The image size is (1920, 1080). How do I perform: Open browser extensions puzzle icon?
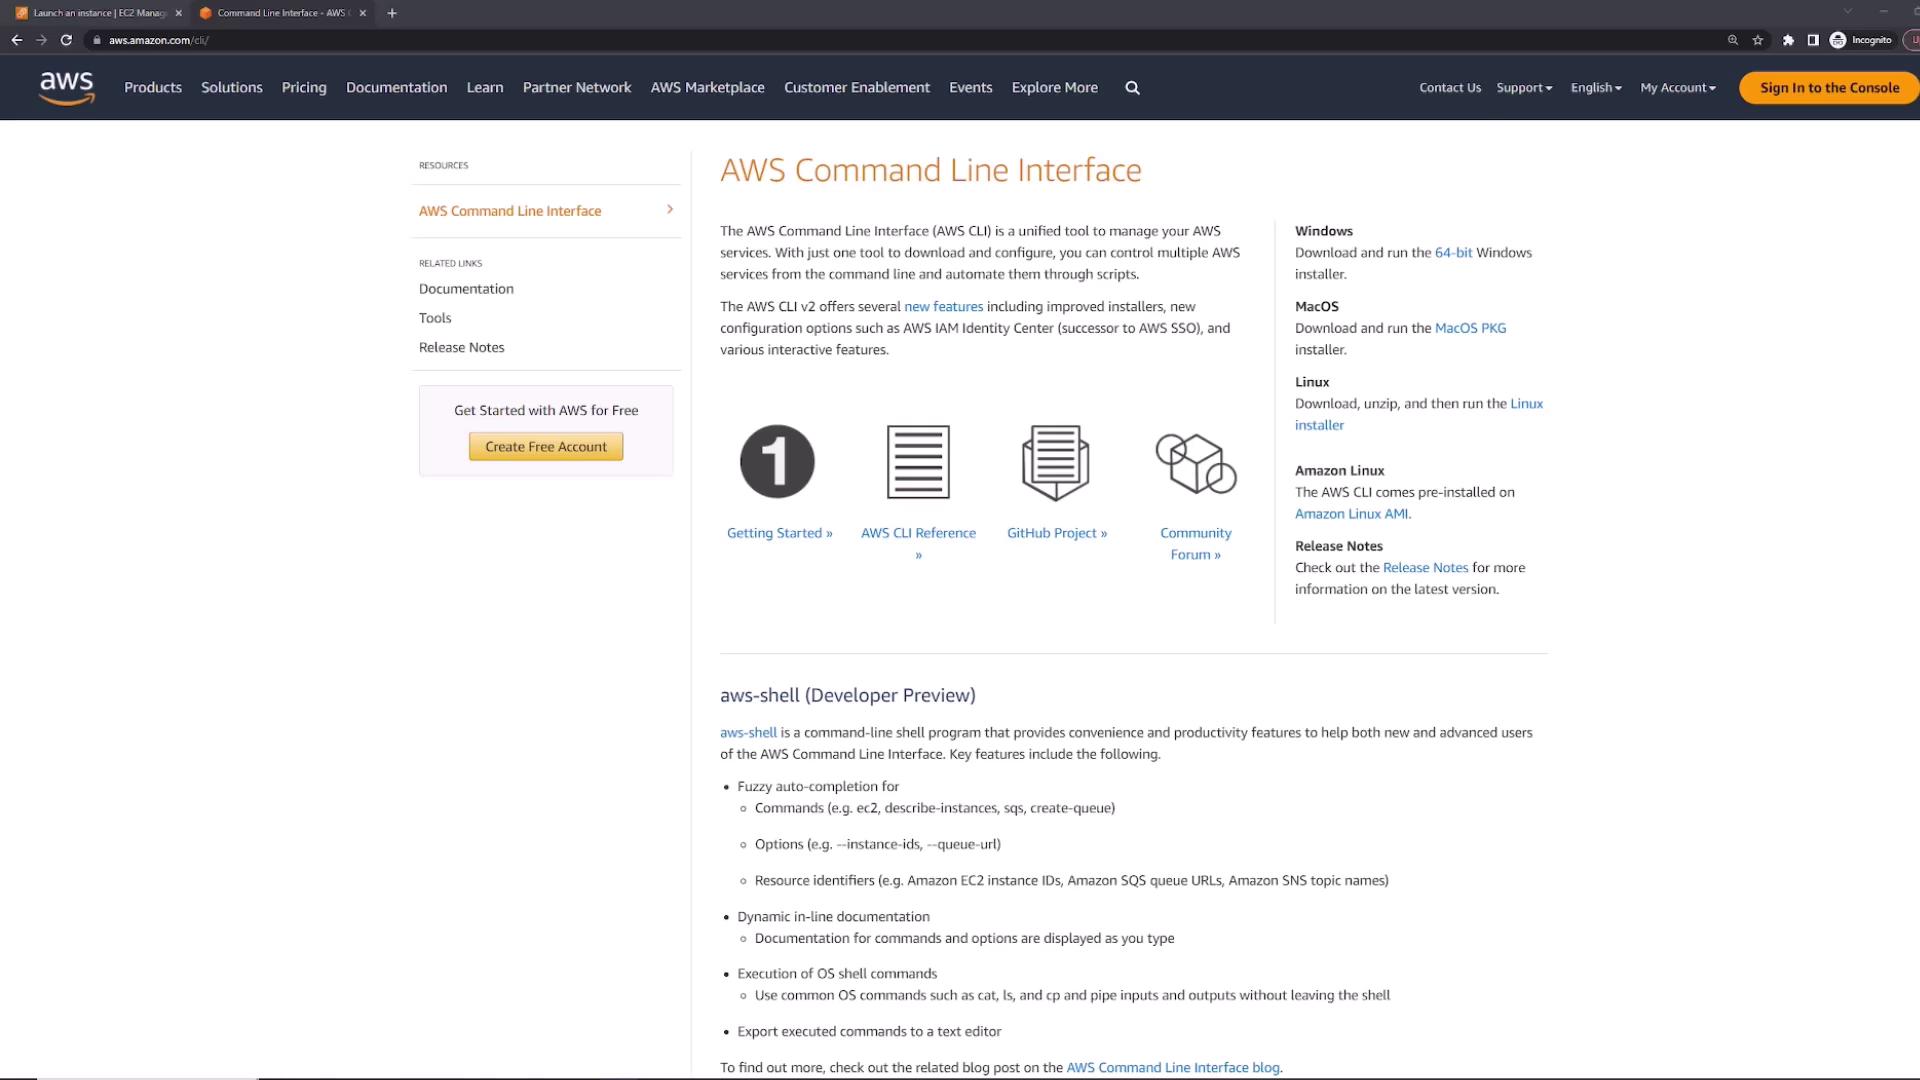pos(1788,40)
